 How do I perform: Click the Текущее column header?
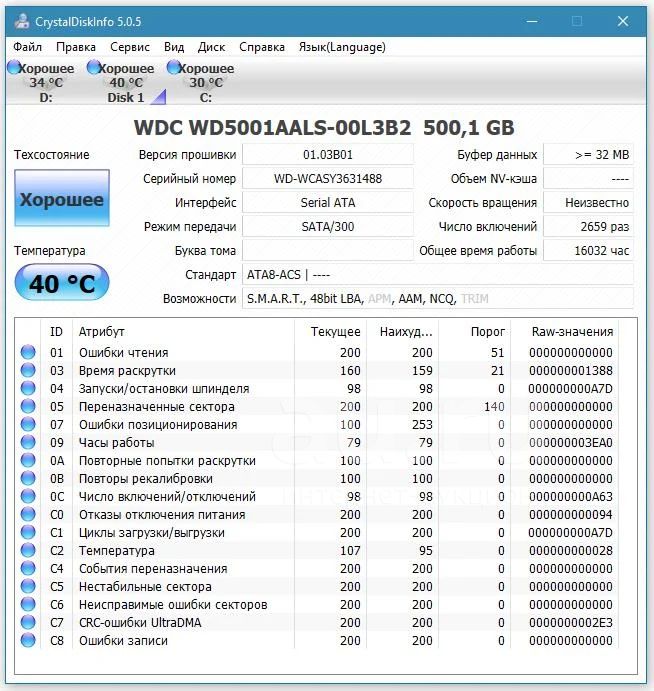click(x=331, y=331)
